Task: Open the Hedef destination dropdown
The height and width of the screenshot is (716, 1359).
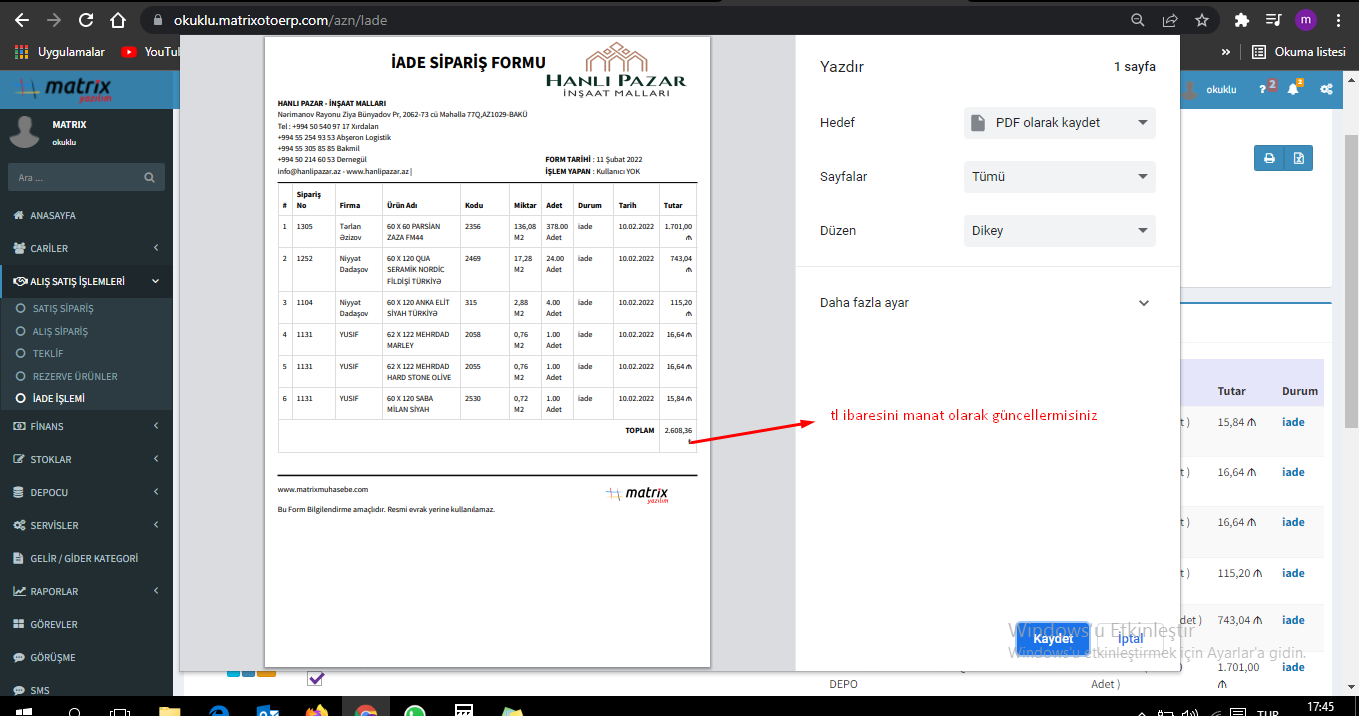Action: tap(1059, 123)
